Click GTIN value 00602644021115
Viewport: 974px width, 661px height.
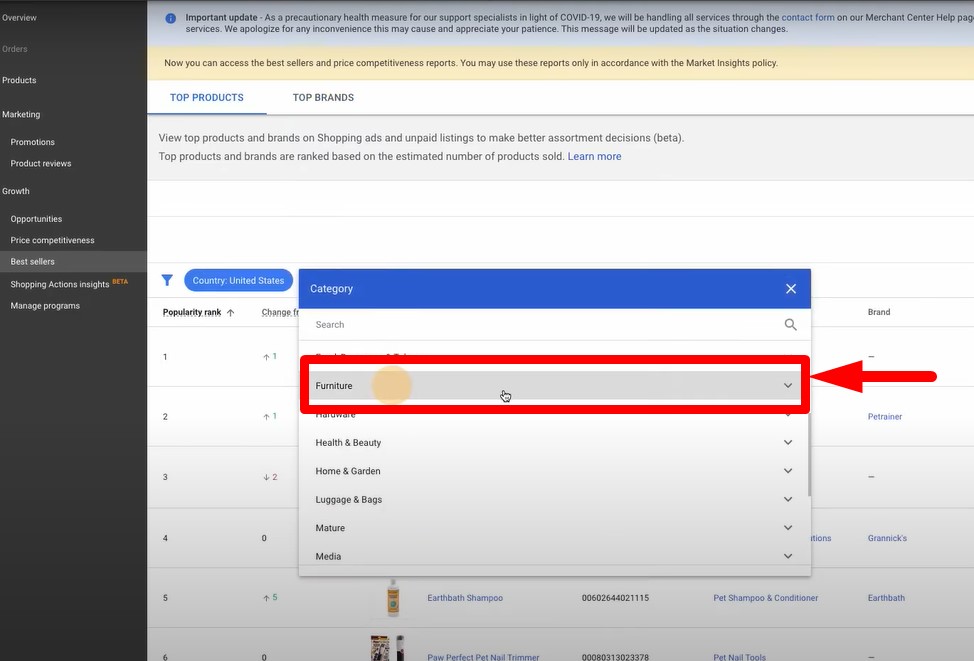[615, 598]
